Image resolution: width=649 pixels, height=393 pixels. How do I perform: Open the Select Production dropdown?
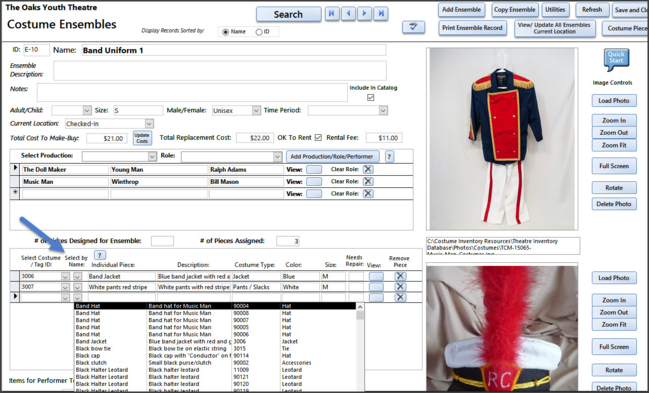(x=152, y=157)
